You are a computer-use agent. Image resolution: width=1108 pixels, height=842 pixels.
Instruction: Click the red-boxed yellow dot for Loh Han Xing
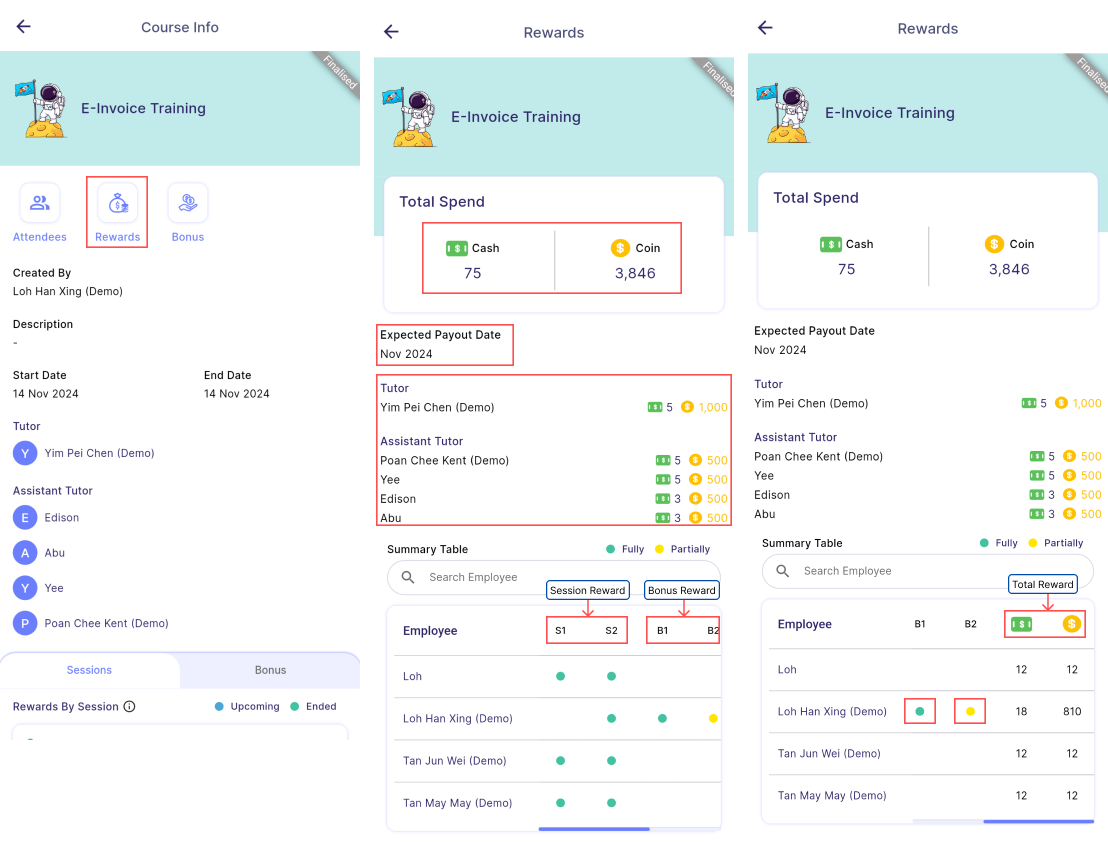[970, 712]
